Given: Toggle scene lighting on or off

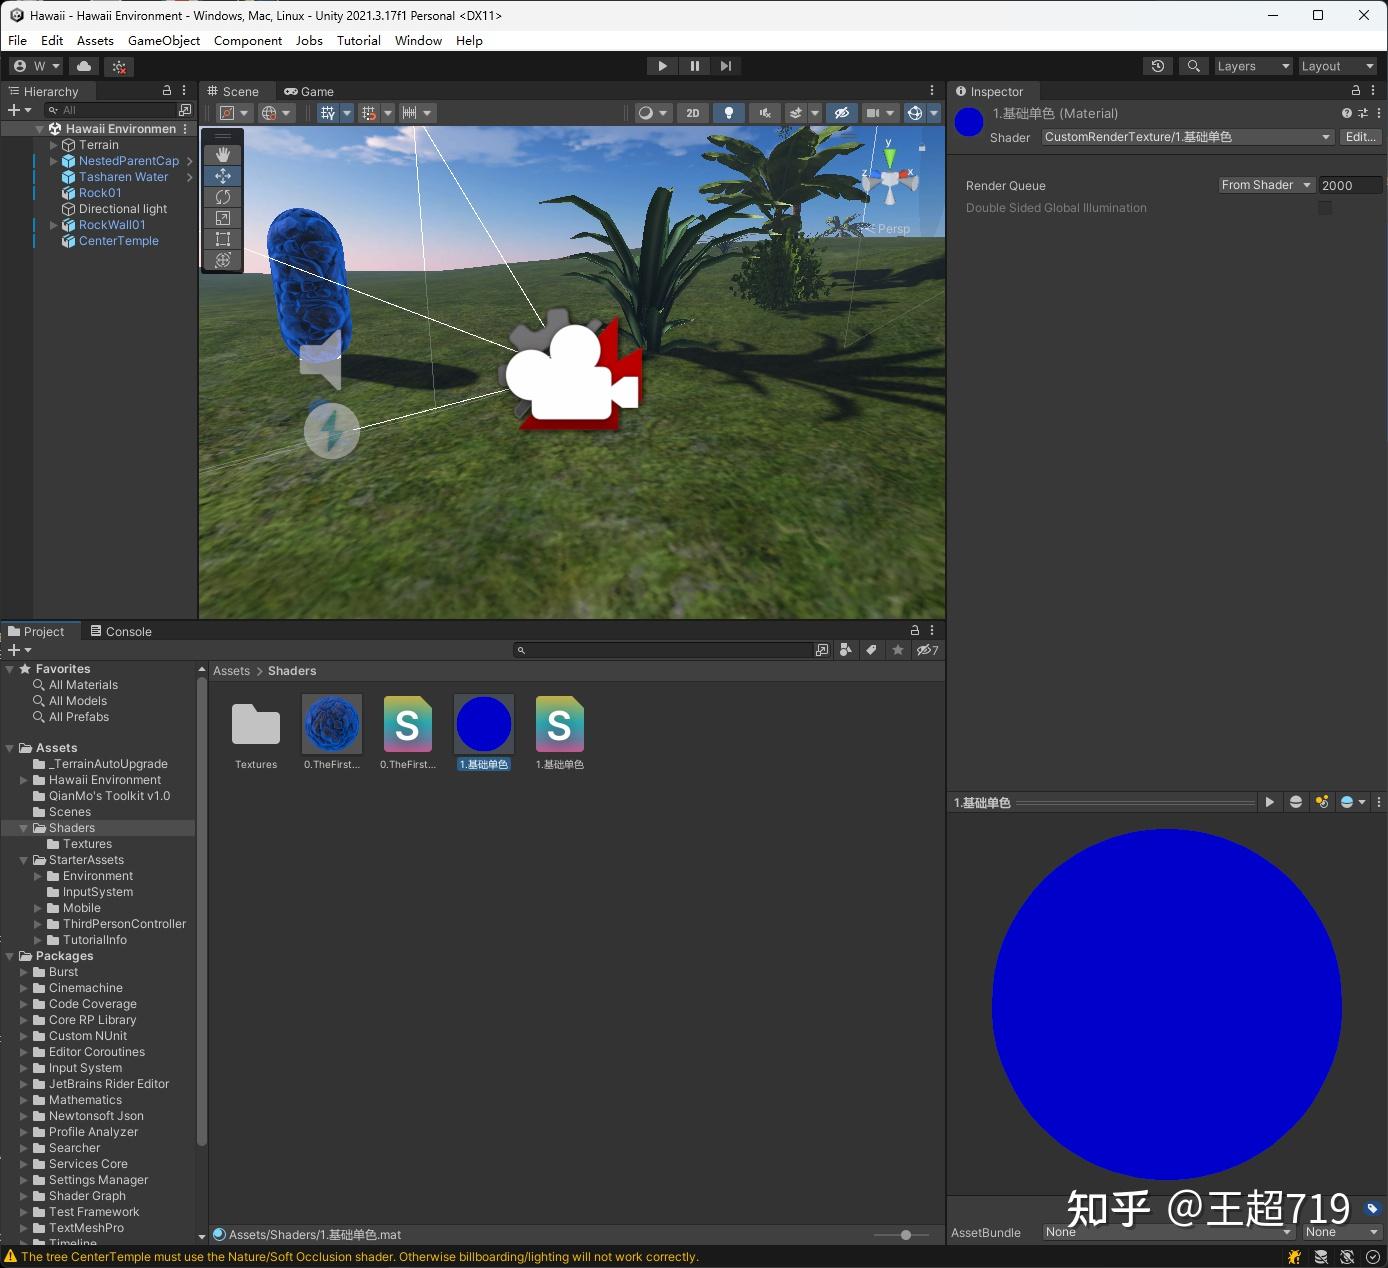Looking at the screenshot, I should coord(729,113).
